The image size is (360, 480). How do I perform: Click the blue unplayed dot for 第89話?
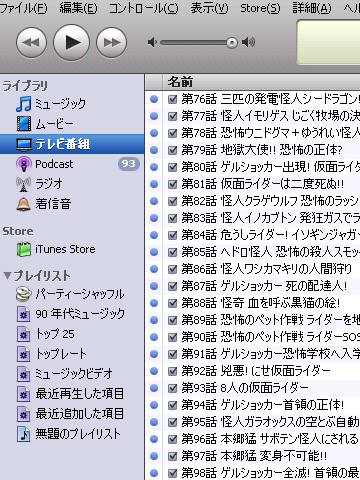click(x=154, y=320)
